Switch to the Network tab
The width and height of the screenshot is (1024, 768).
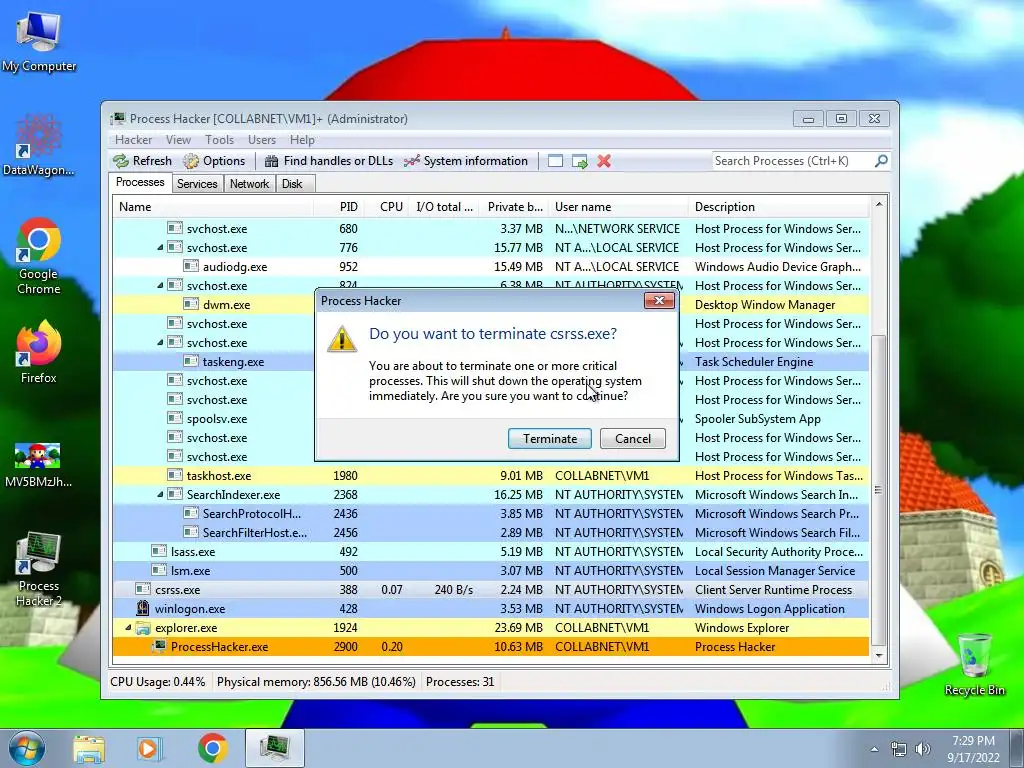(249, 184)
